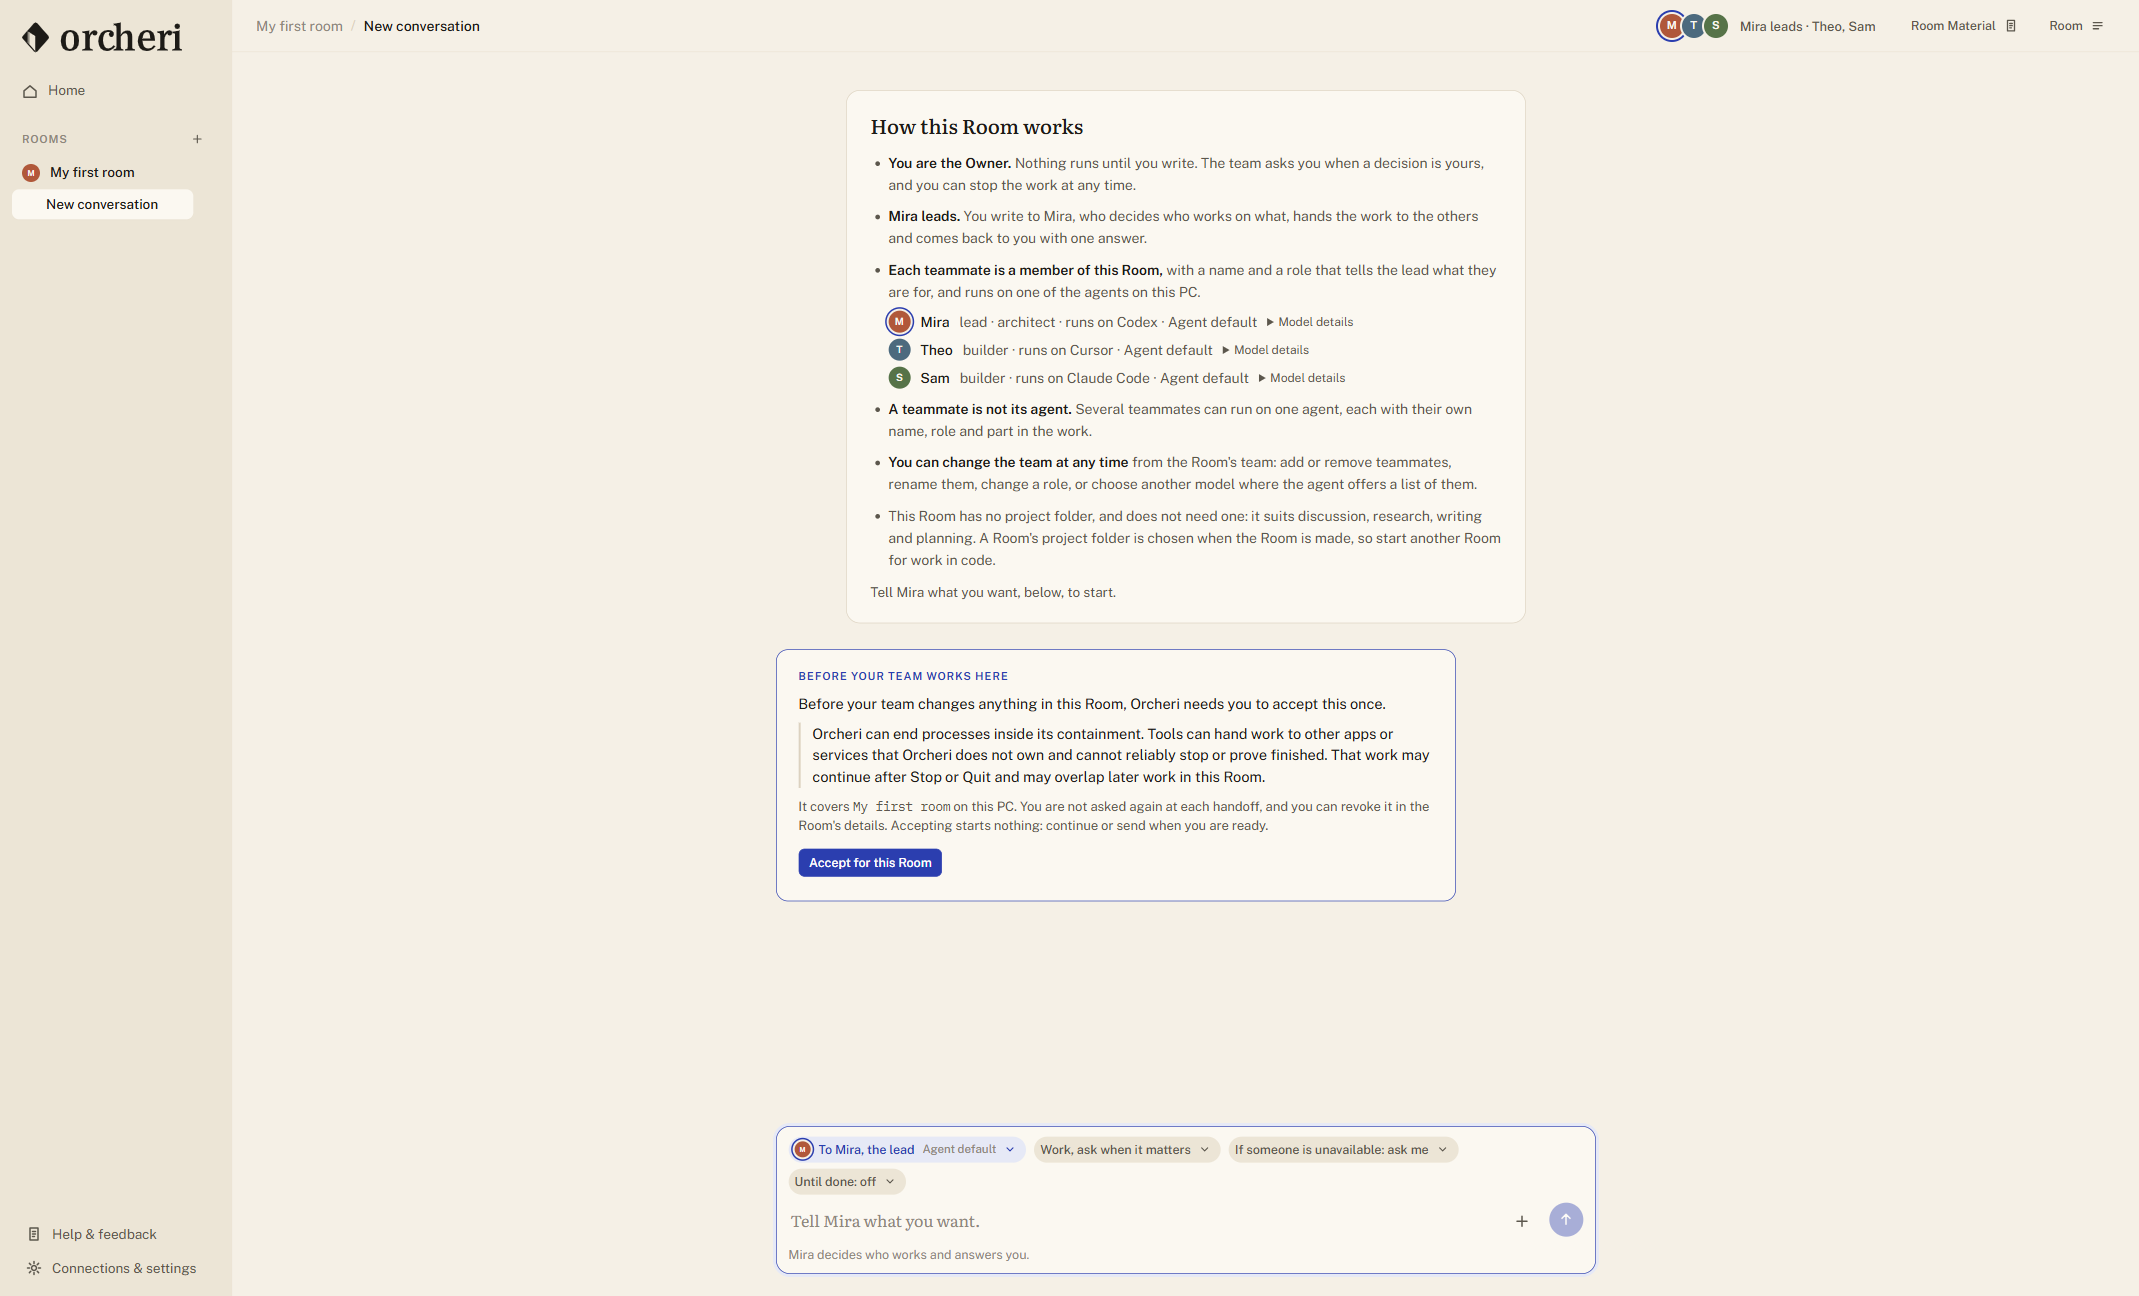
Task: Open 'Work, ask when it matters' dropdown
Action: (x=1126, y=1150)
